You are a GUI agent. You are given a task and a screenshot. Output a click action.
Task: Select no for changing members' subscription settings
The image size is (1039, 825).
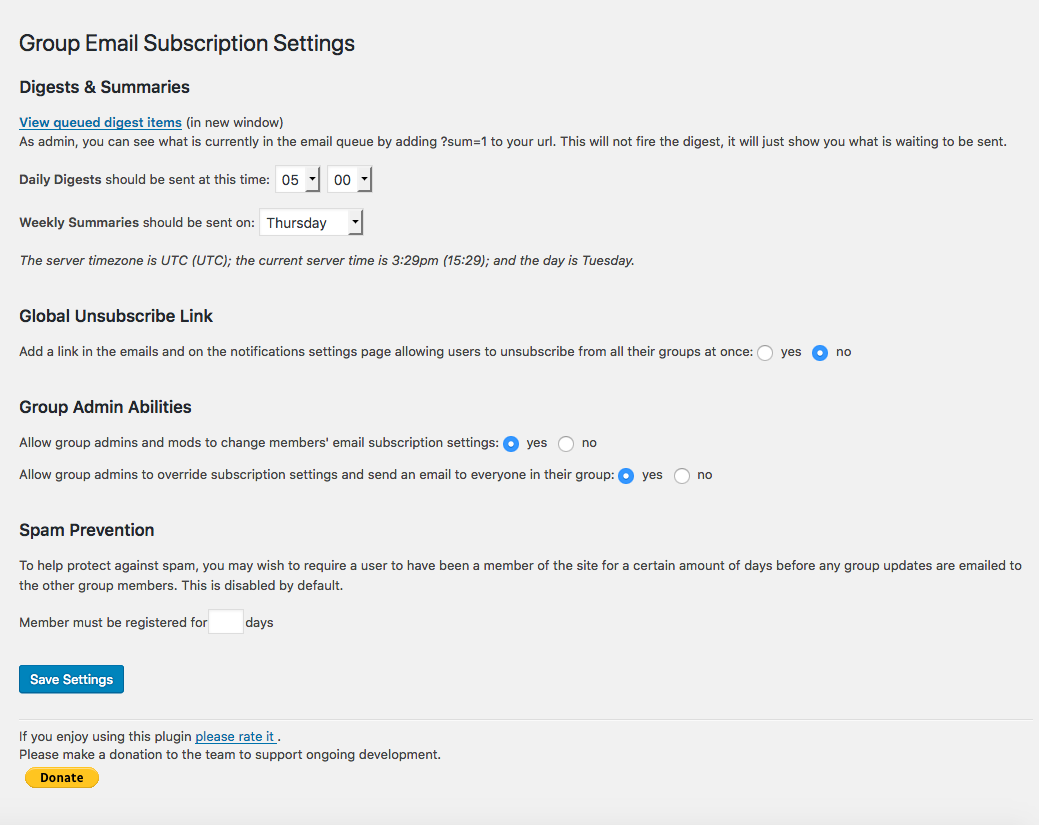[566, 443]
